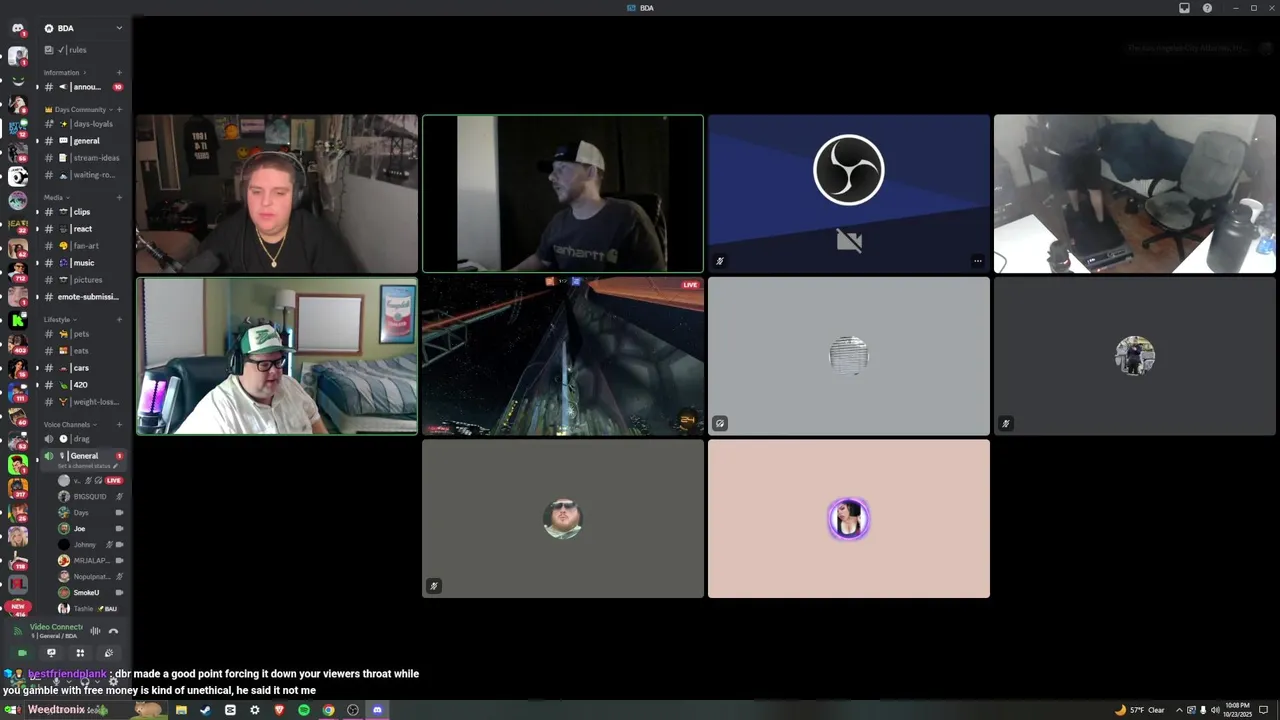Disconnect from voice call
This screenshot has height=720, width=1280.
point(113,631)
